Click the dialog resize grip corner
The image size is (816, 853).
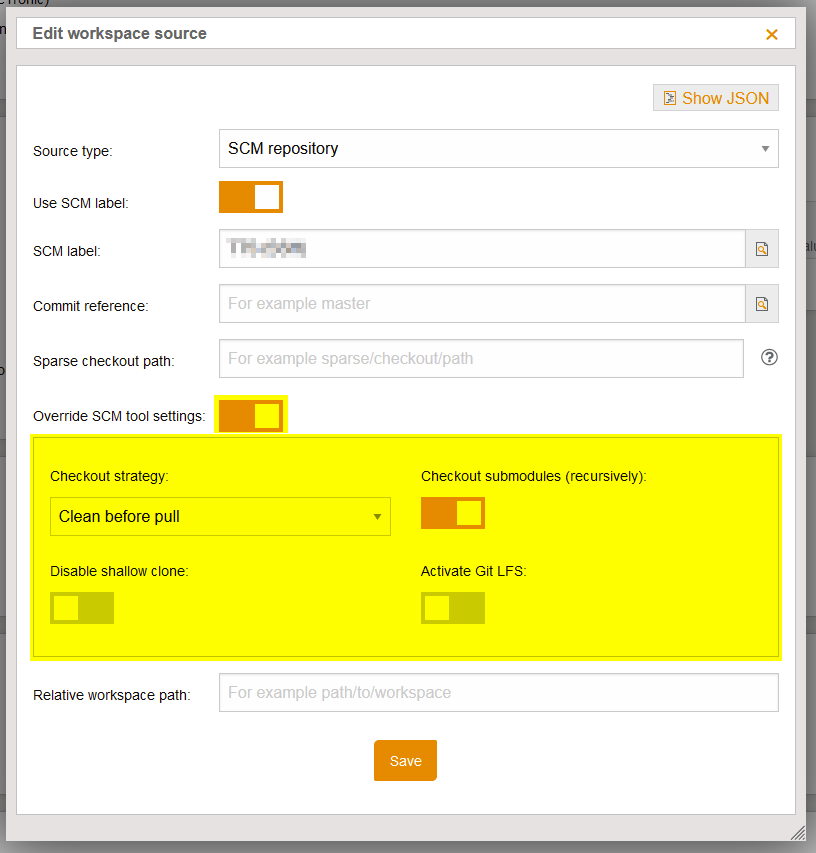coord(798,832)
